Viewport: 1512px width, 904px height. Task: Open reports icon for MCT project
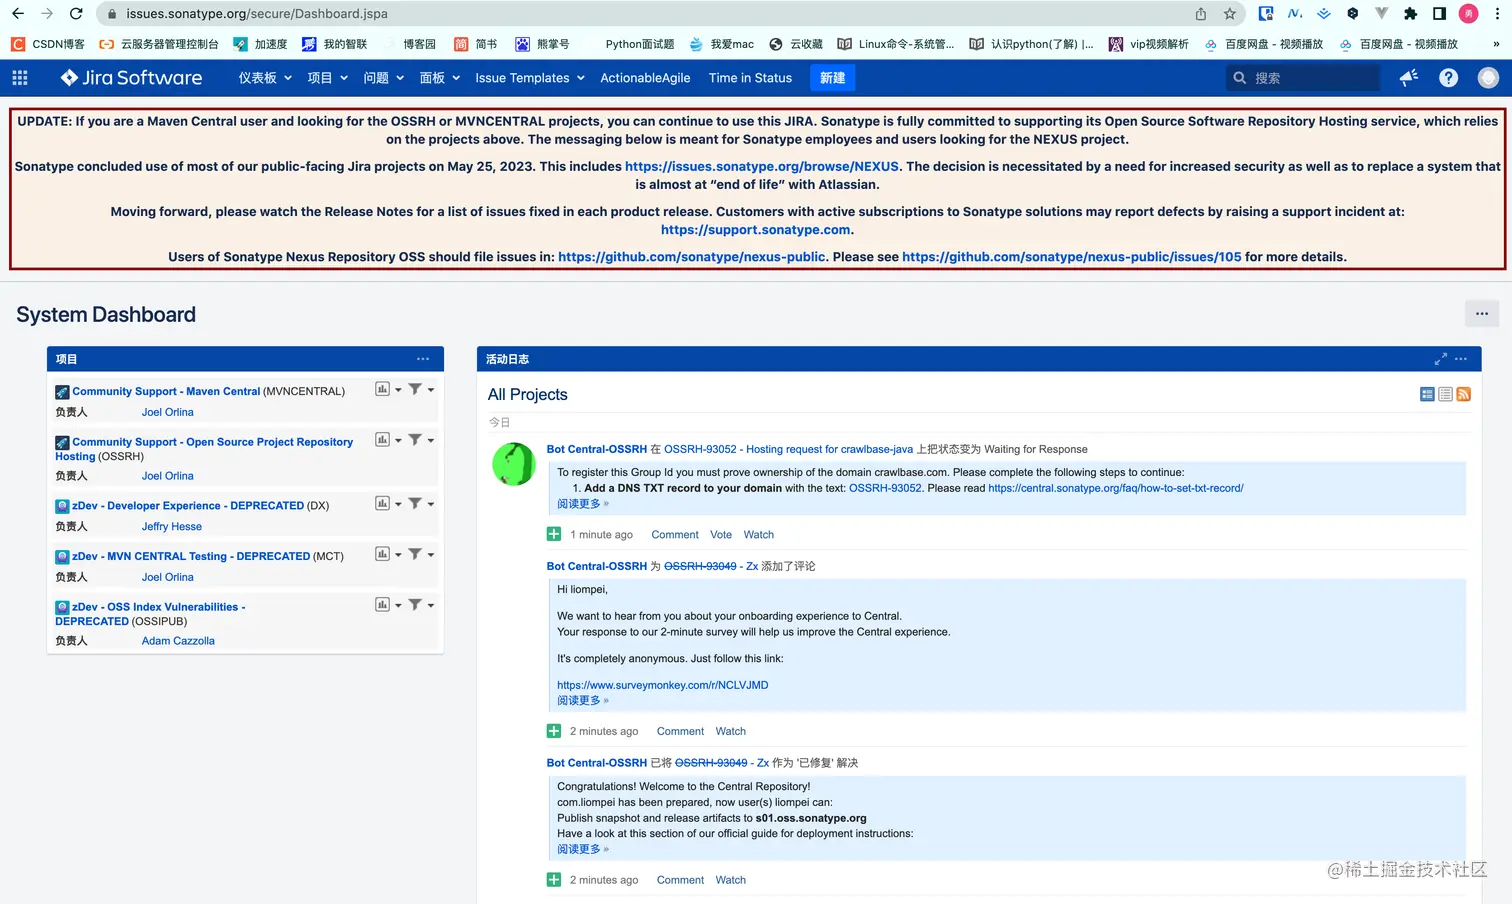coord(382,554)
